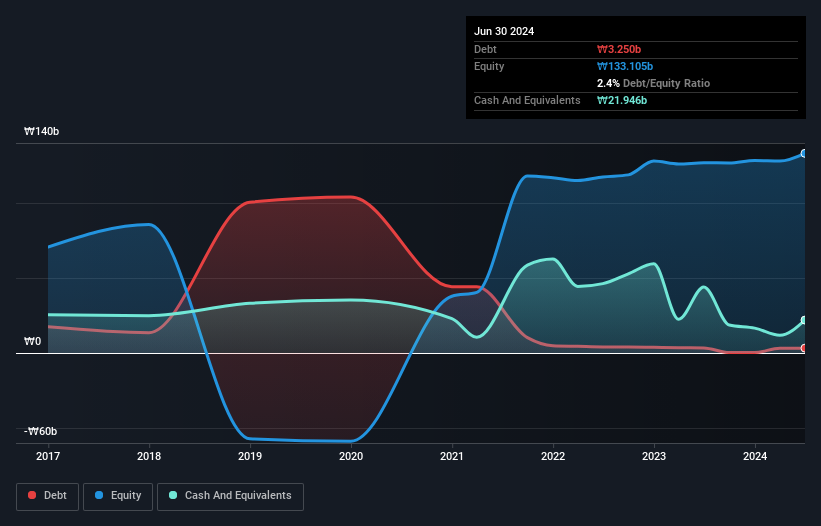This screenshot has height=526, width=821.
Task: Click the blue Equity legend dot
Action: click(x=99, y=495)
